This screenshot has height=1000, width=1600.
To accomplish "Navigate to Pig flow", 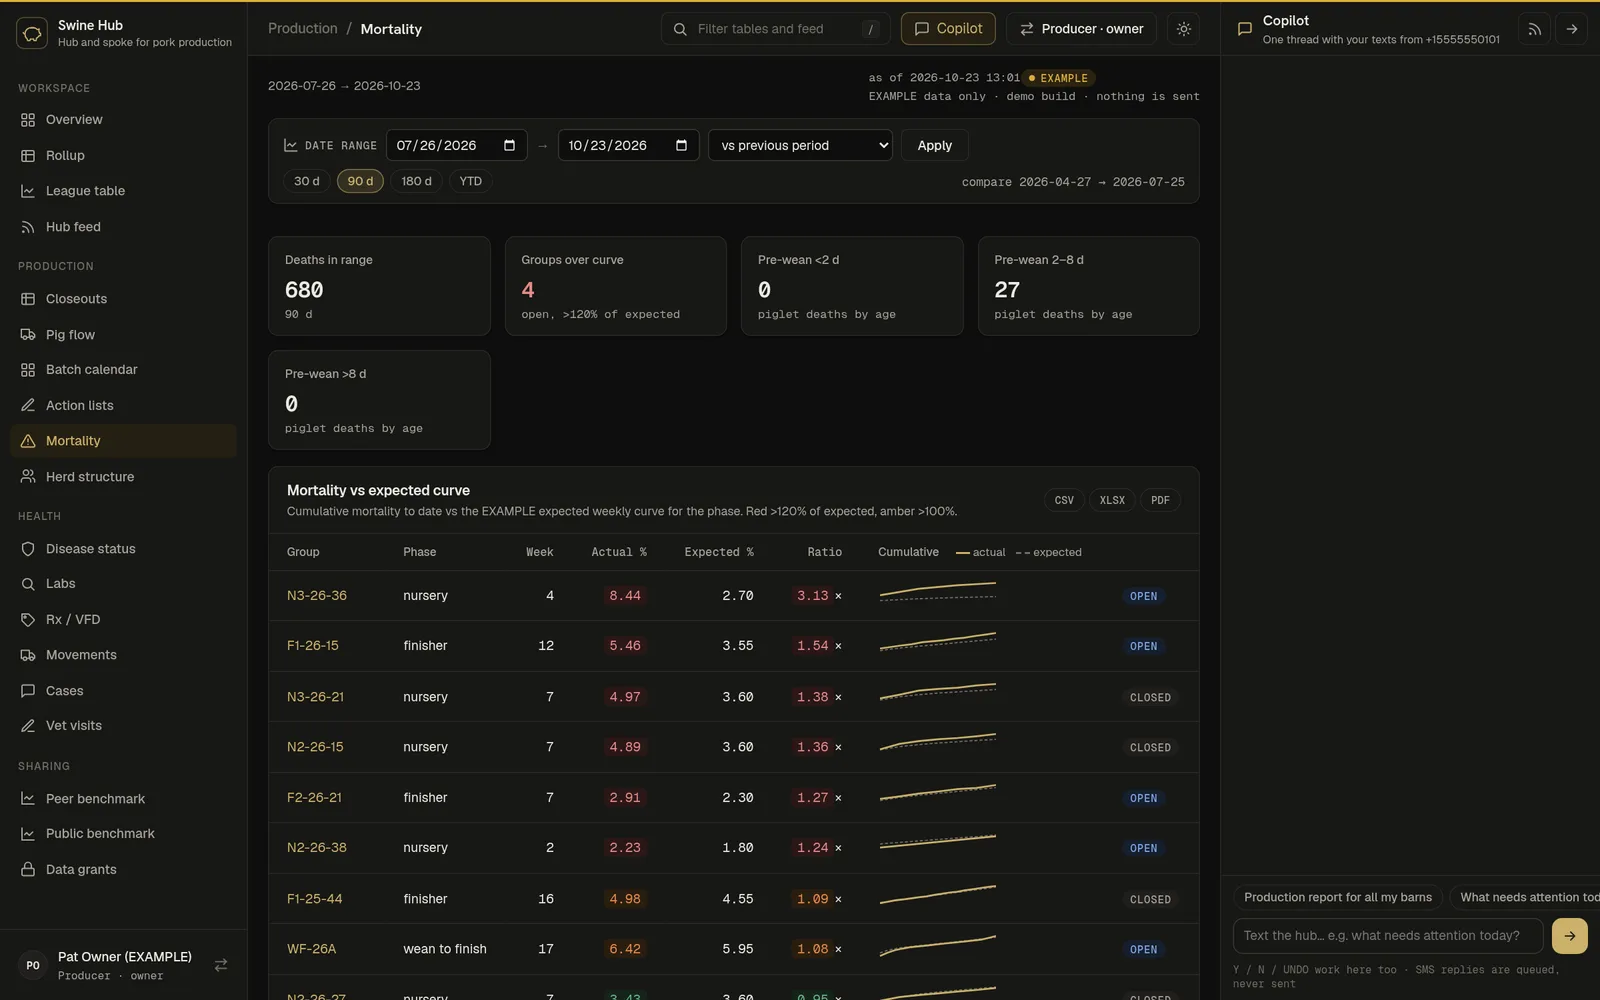I will [x=123, y=335].
